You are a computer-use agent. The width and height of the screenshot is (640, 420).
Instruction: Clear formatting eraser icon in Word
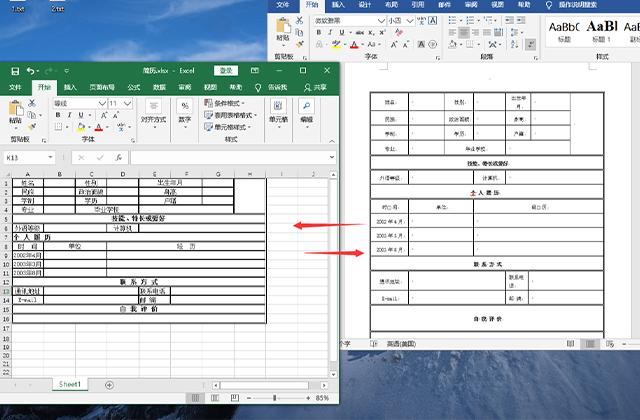(399, 32)
